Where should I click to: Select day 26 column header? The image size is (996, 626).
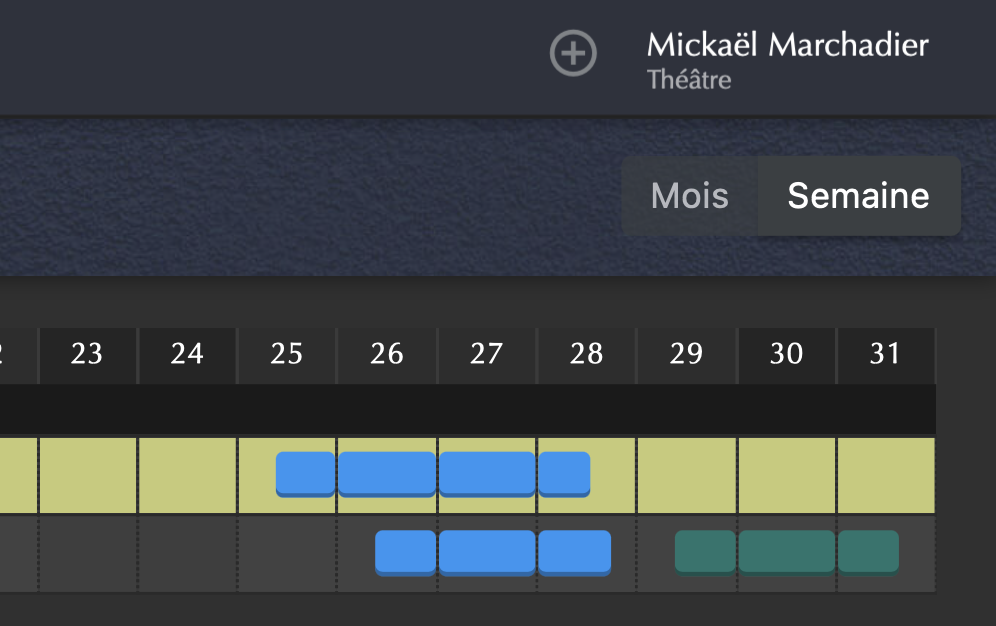pyautogui.click(x=387, y=354)
